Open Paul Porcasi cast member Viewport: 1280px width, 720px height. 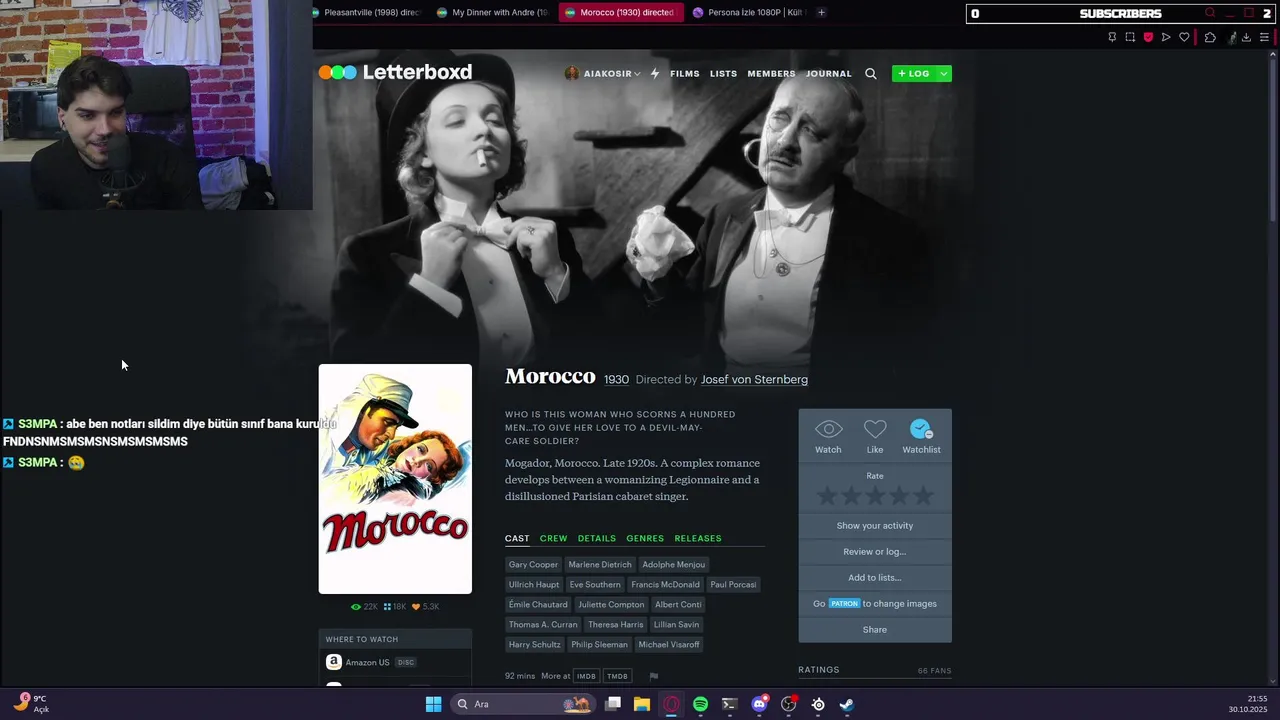click(x=733, y=584)
